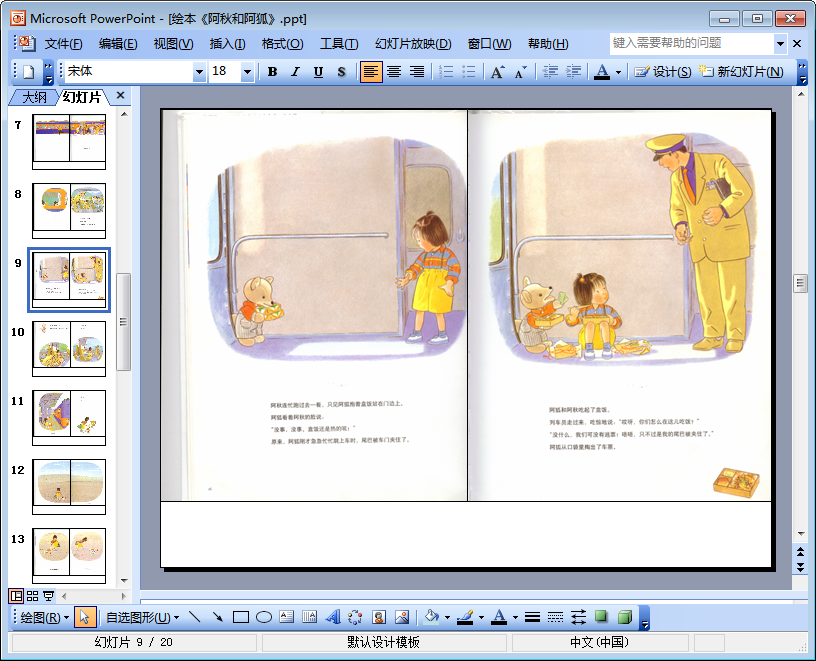Viewport: 816px width, 661px height.
Task: Close the slide thumbnail pane
Action: (120, 95)
